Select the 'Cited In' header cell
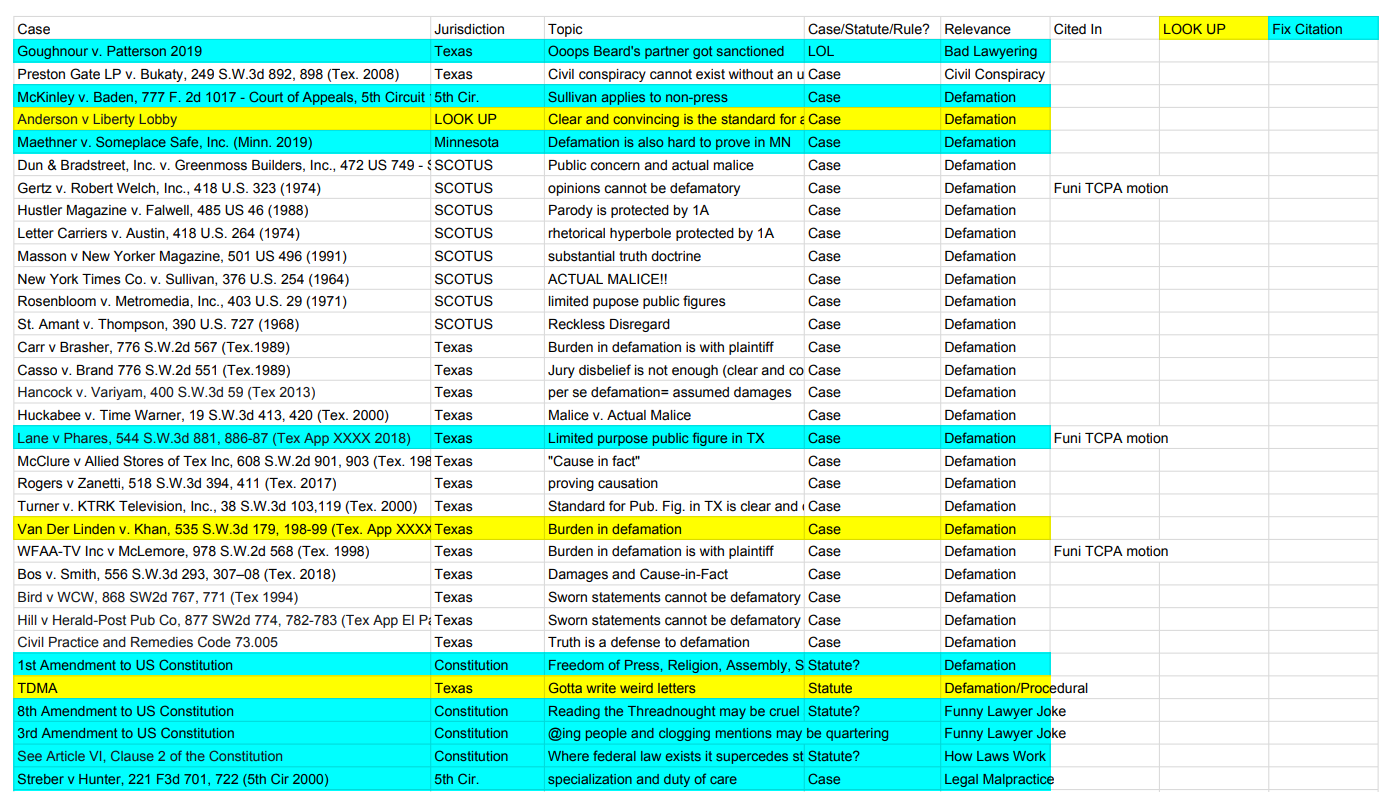 [1104, 29]
